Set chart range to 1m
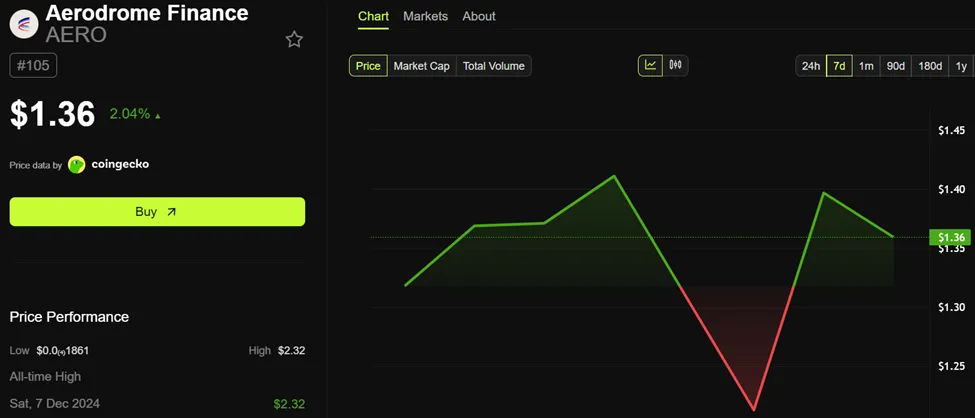This screenshot has height=418, width=975. coord(866,66)
